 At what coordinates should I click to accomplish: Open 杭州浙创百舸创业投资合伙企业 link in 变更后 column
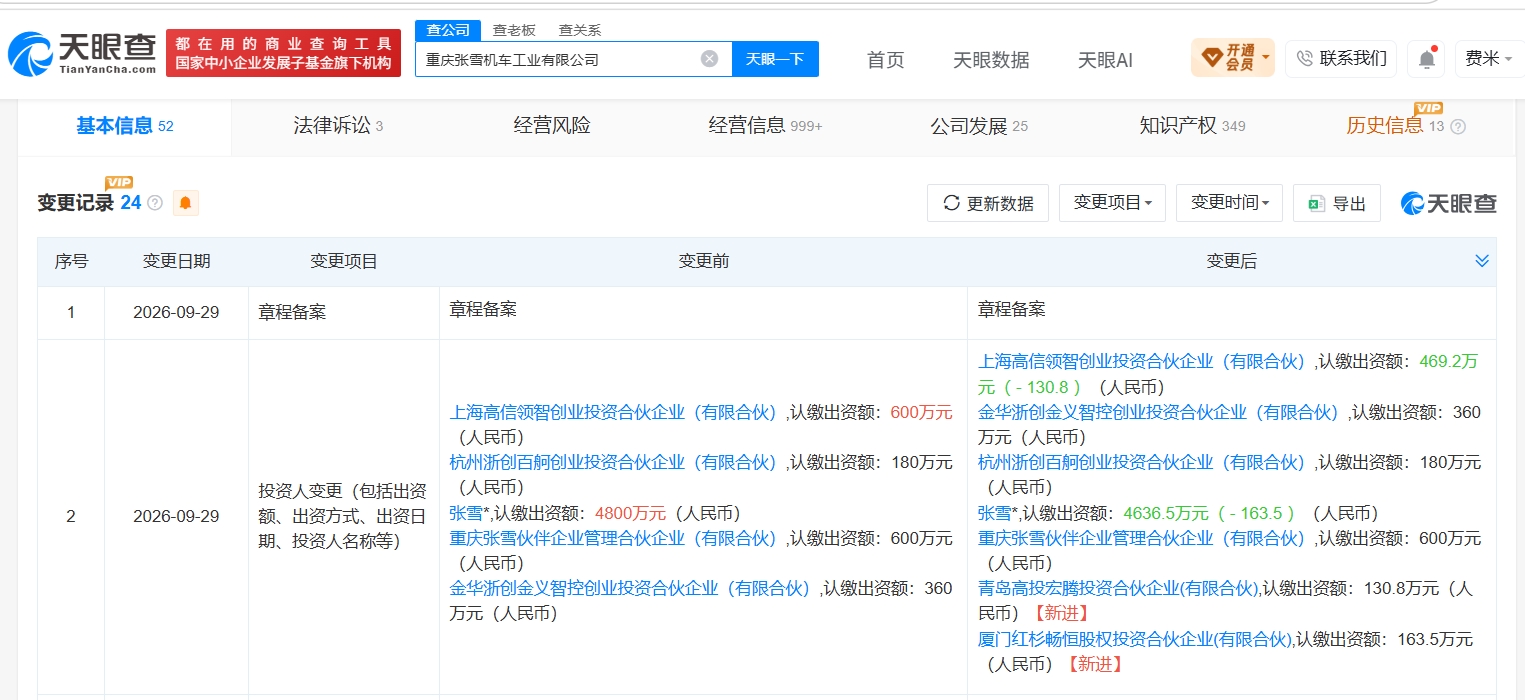pyautogui.click(x=1141, y=462)
